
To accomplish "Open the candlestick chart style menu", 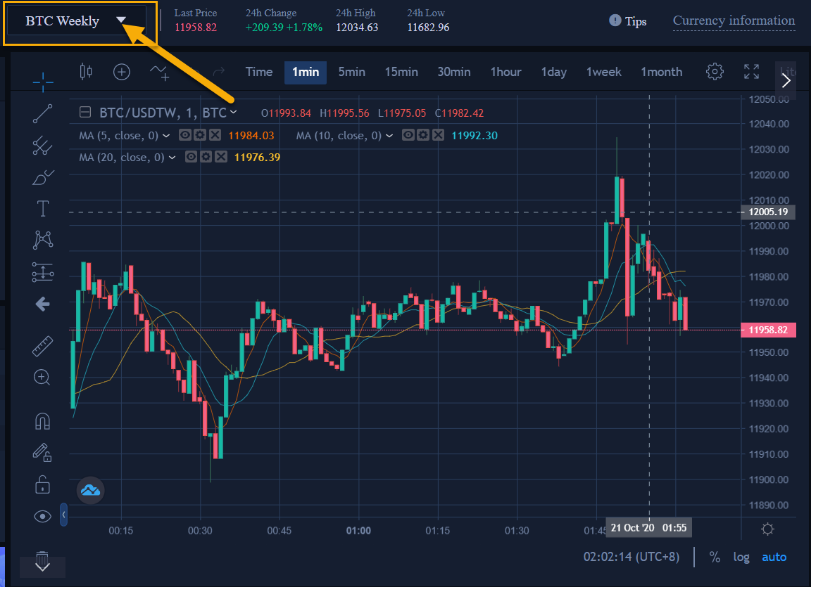I will [86, 72].
